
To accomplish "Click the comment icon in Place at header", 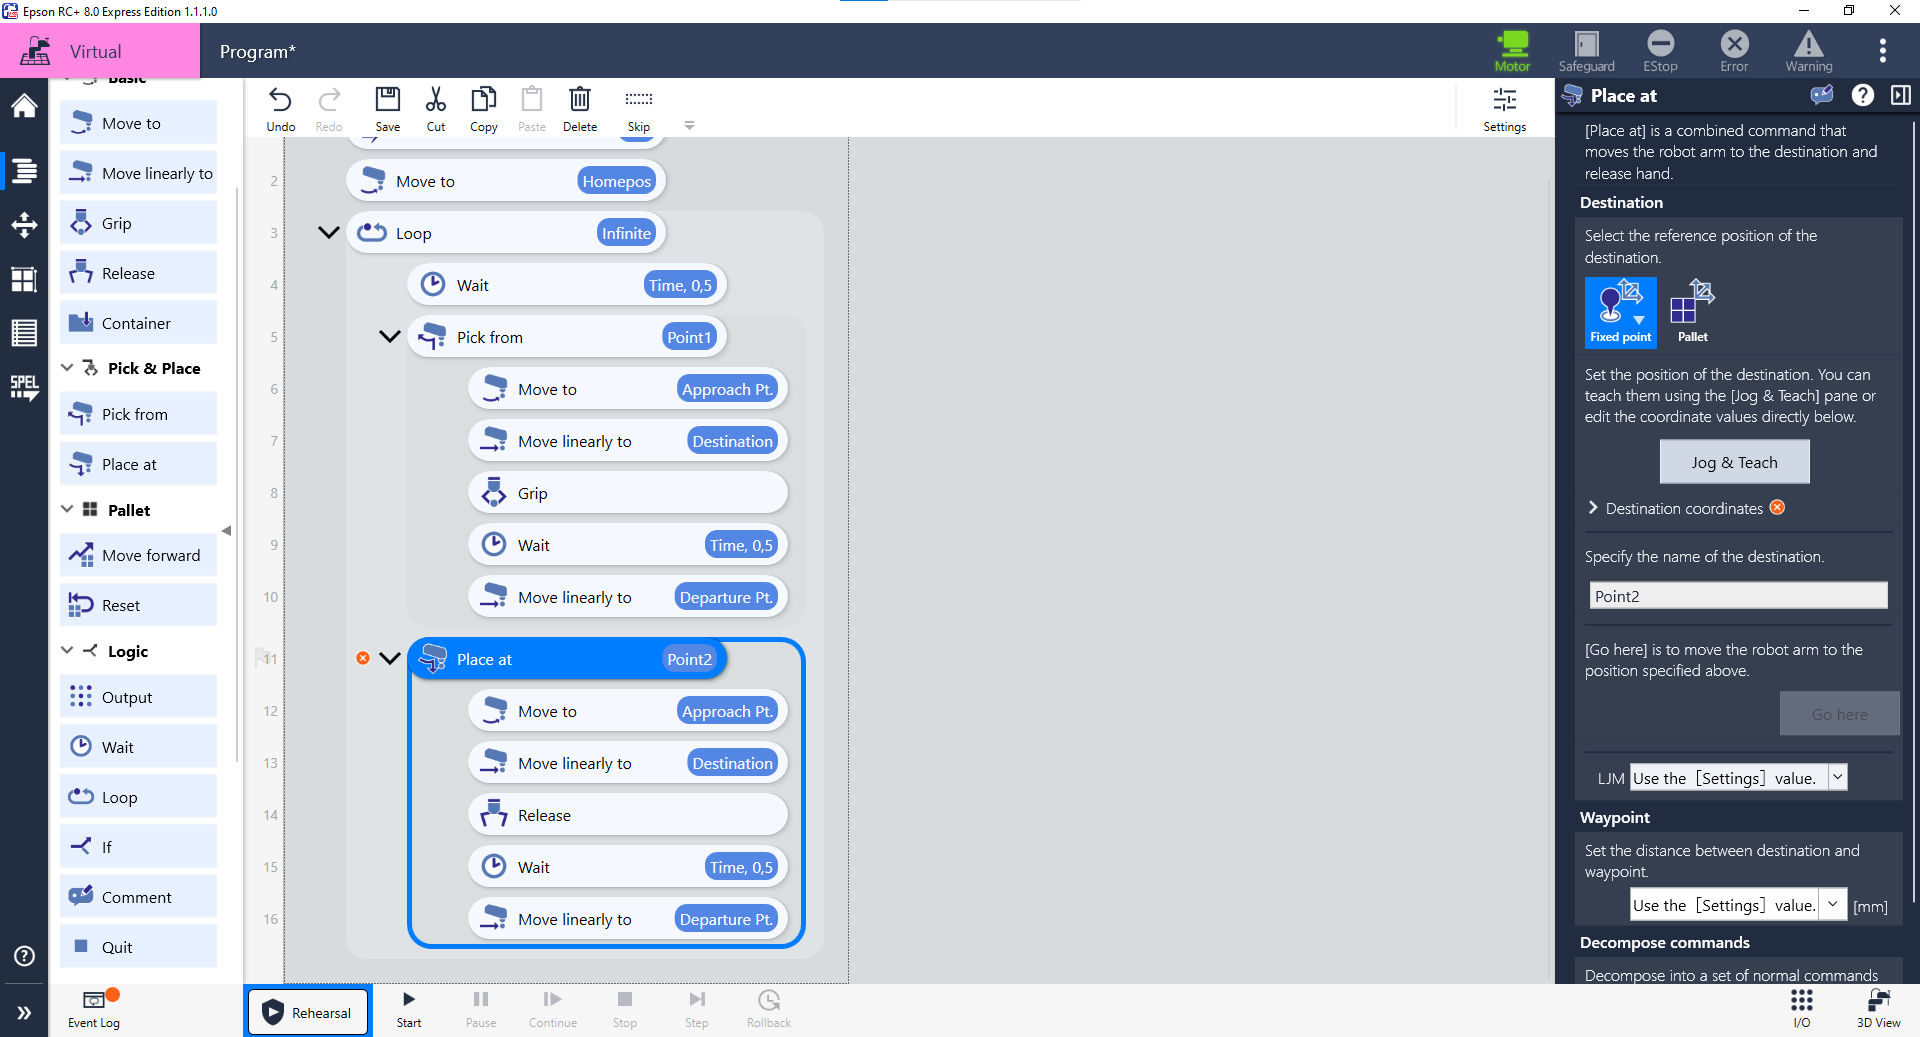I will [x=1822, y=95].
